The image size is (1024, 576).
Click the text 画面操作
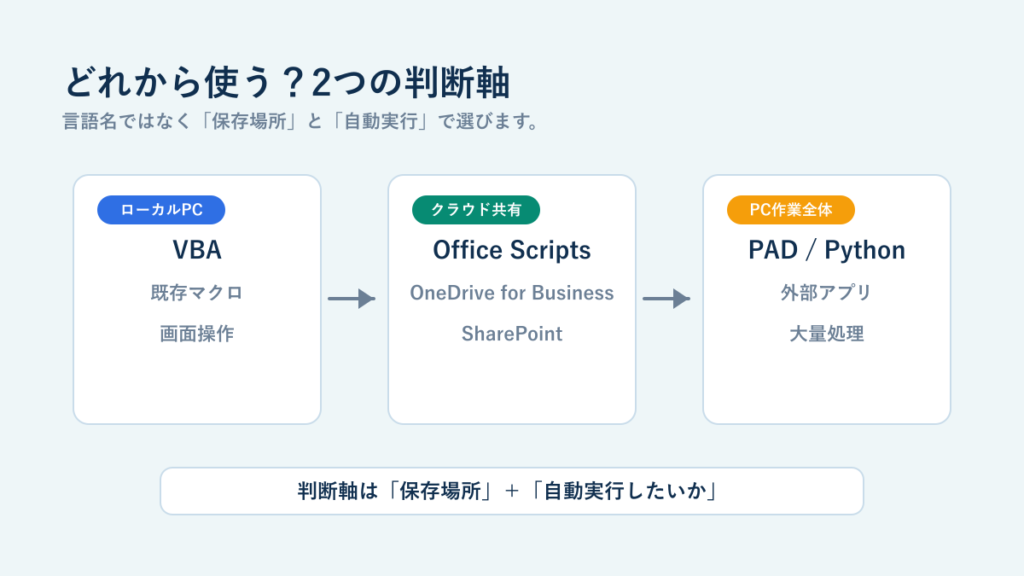197,334
